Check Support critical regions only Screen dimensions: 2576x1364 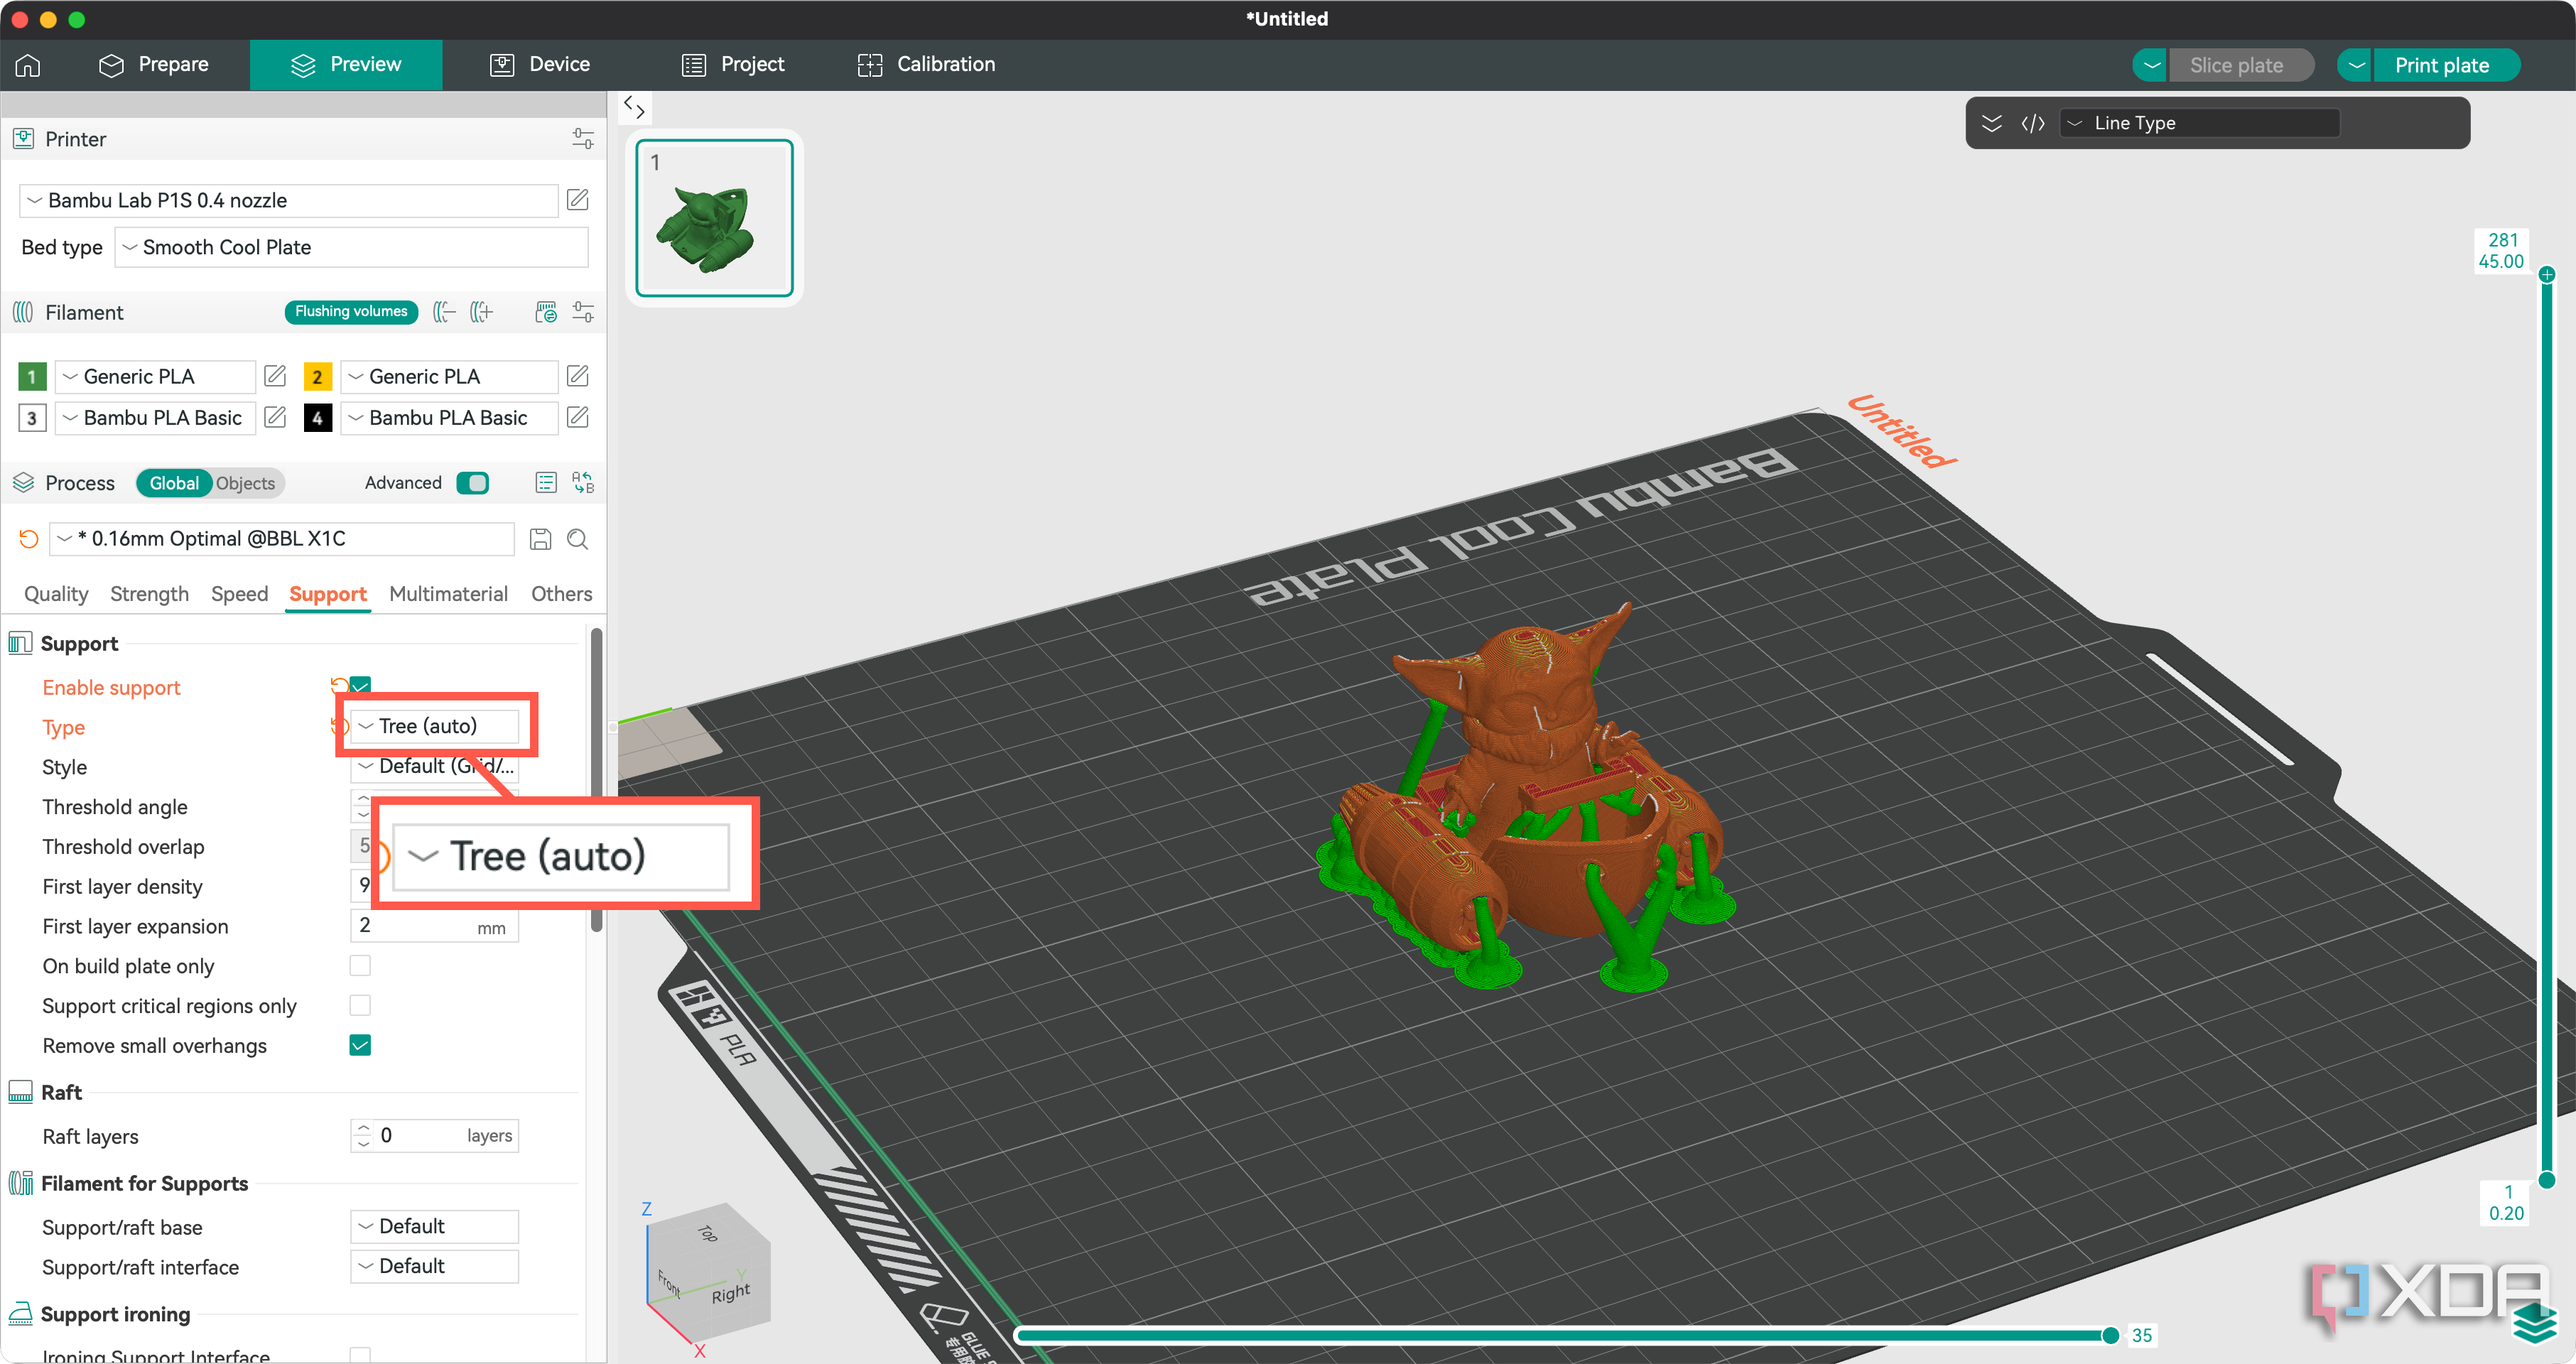(x=360, y=1005)
